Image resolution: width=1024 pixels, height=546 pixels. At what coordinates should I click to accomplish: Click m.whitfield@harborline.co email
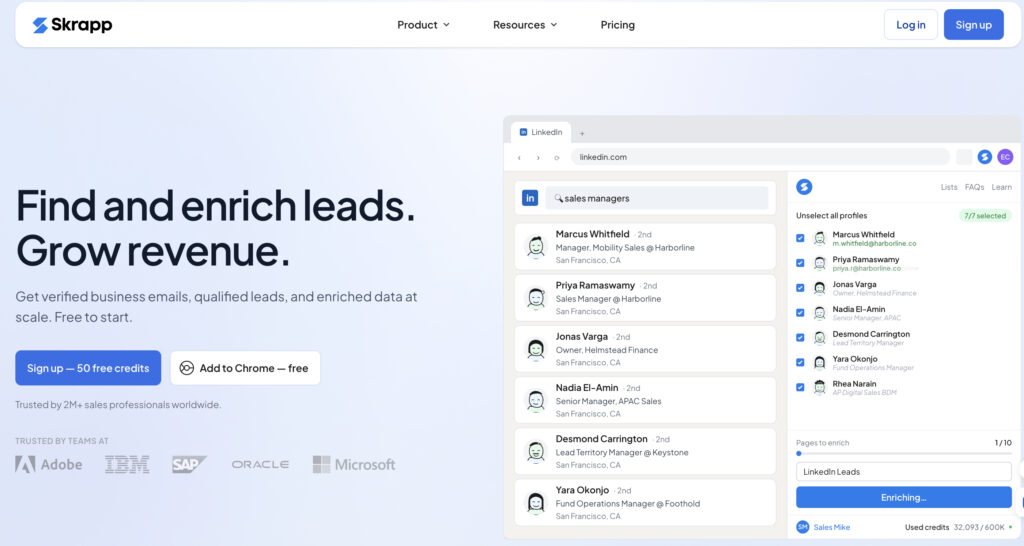click(x=874, y=244)
